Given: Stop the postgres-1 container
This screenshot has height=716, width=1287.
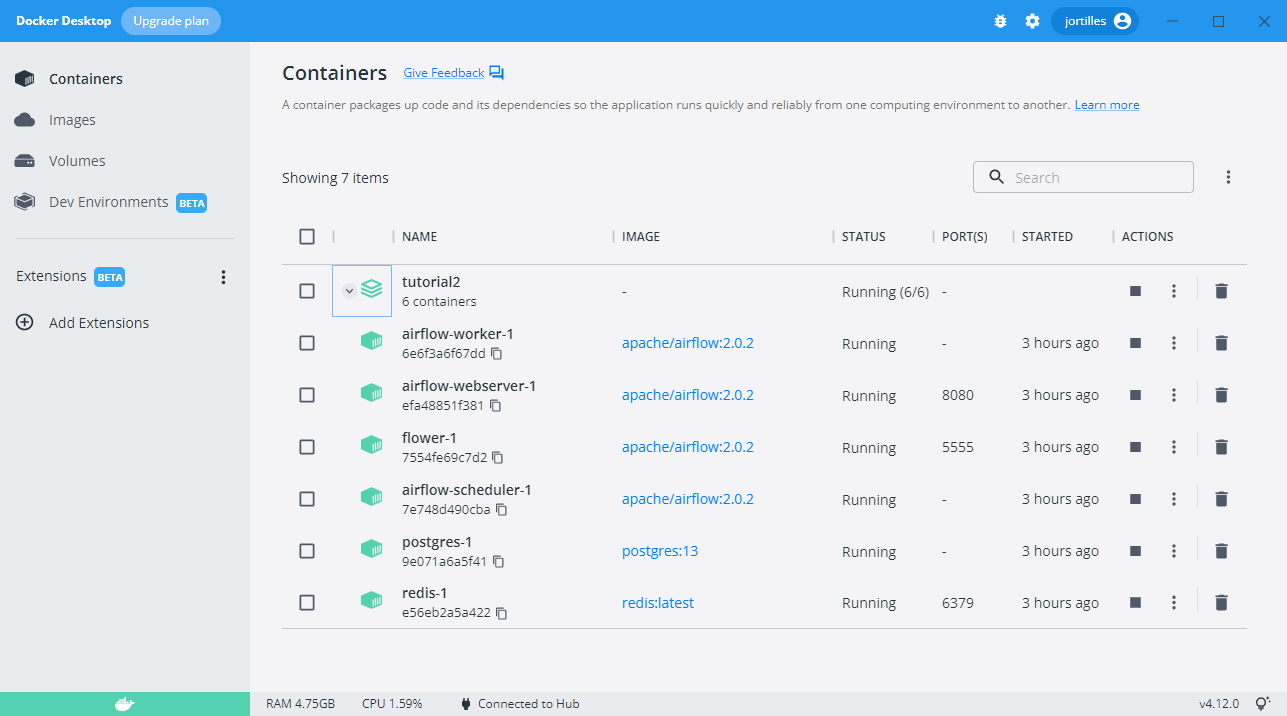Looking at the screenshot, I should click(x=1135, y=551).
